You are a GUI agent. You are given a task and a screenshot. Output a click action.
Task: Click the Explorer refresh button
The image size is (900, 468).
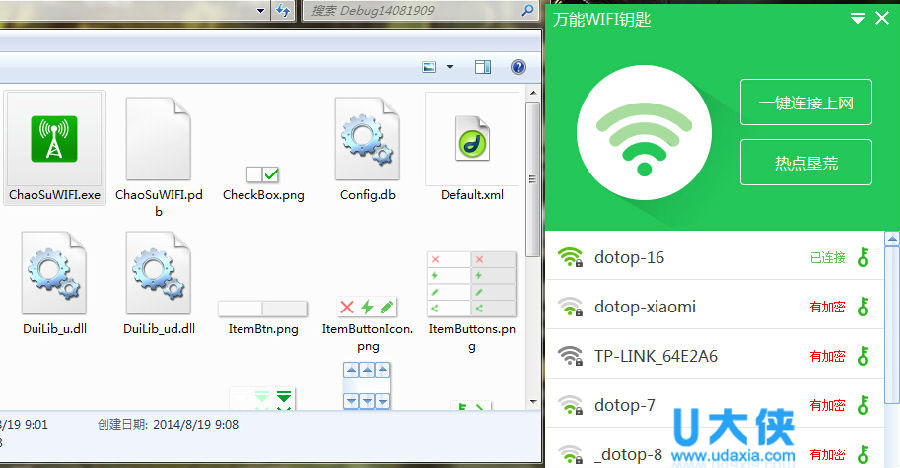click(x=283, y=10)
